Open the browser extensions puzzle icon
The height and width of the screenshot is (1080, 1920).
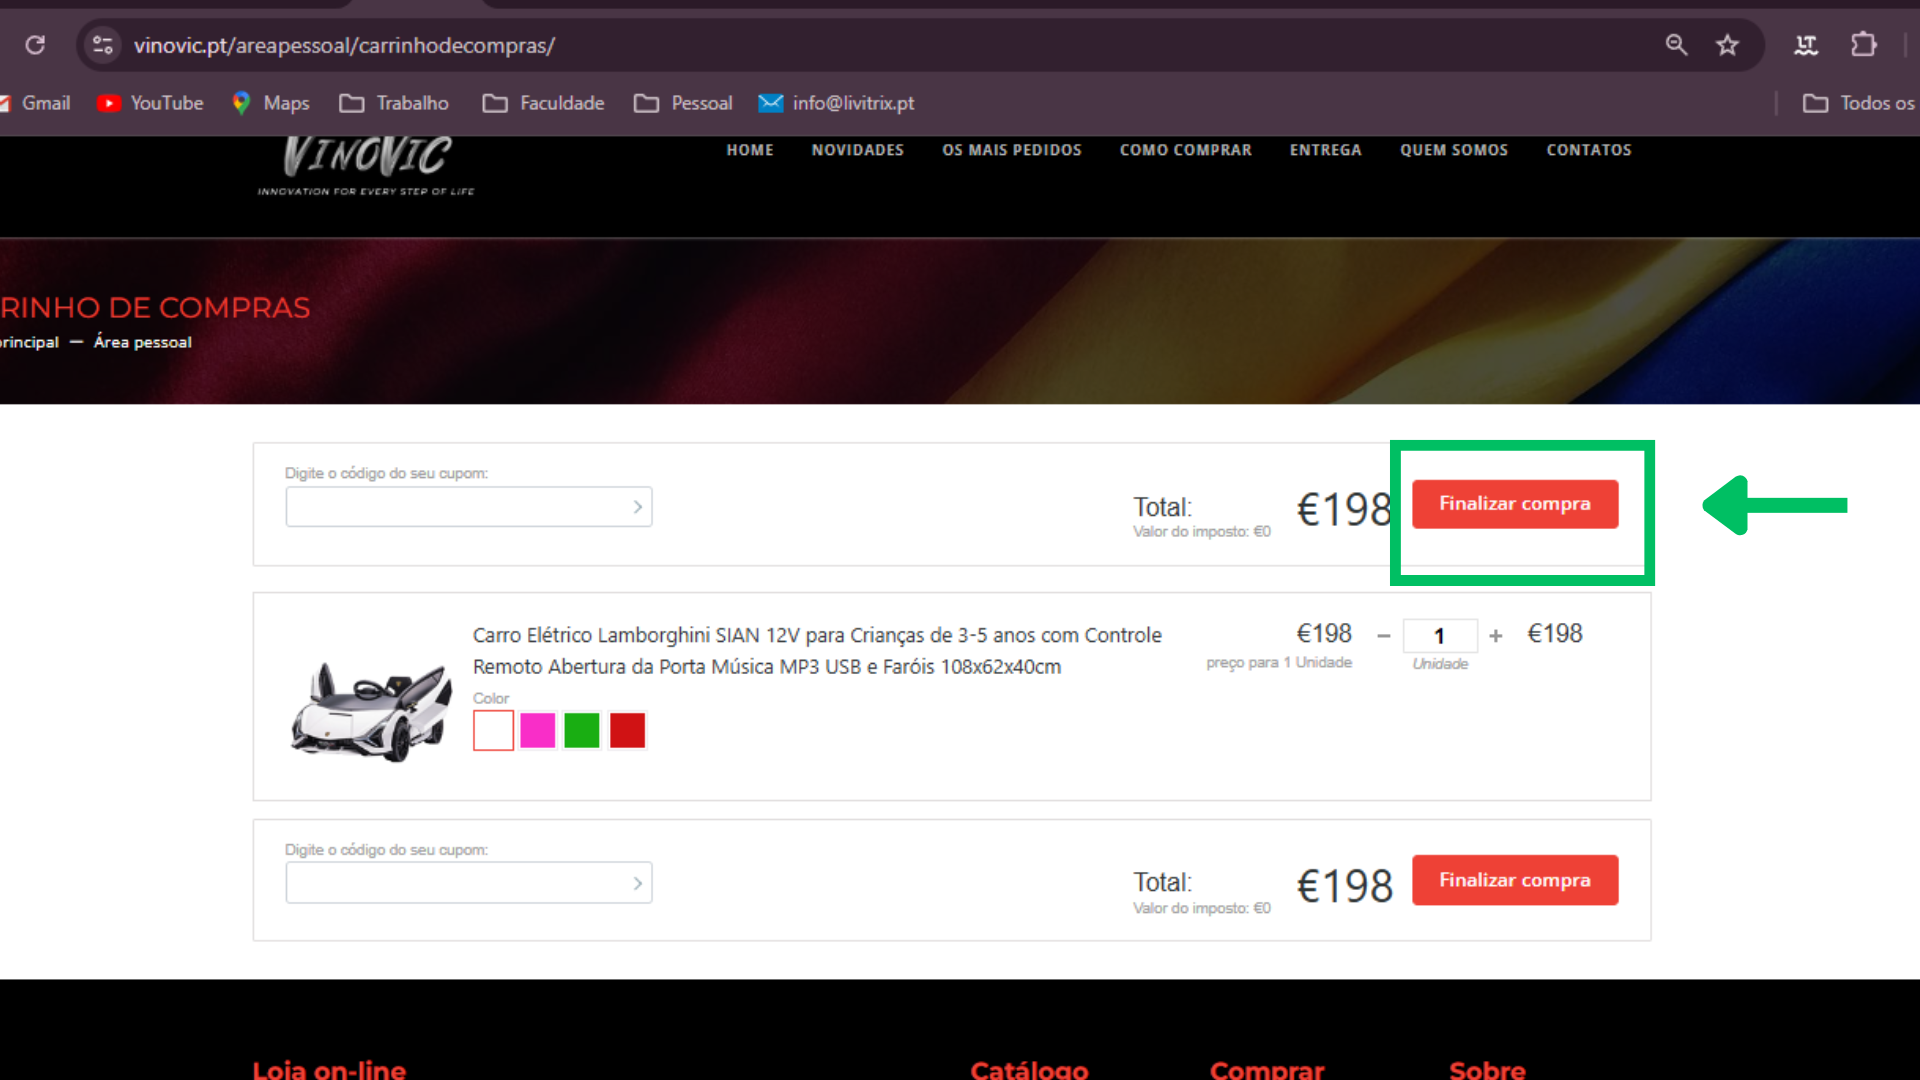(1863, 45)
